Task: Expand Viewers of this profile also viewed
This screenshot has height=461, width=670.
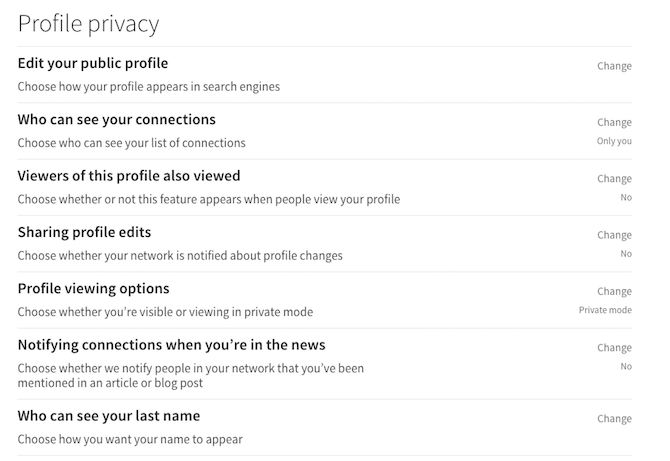Action: [129, 176]
